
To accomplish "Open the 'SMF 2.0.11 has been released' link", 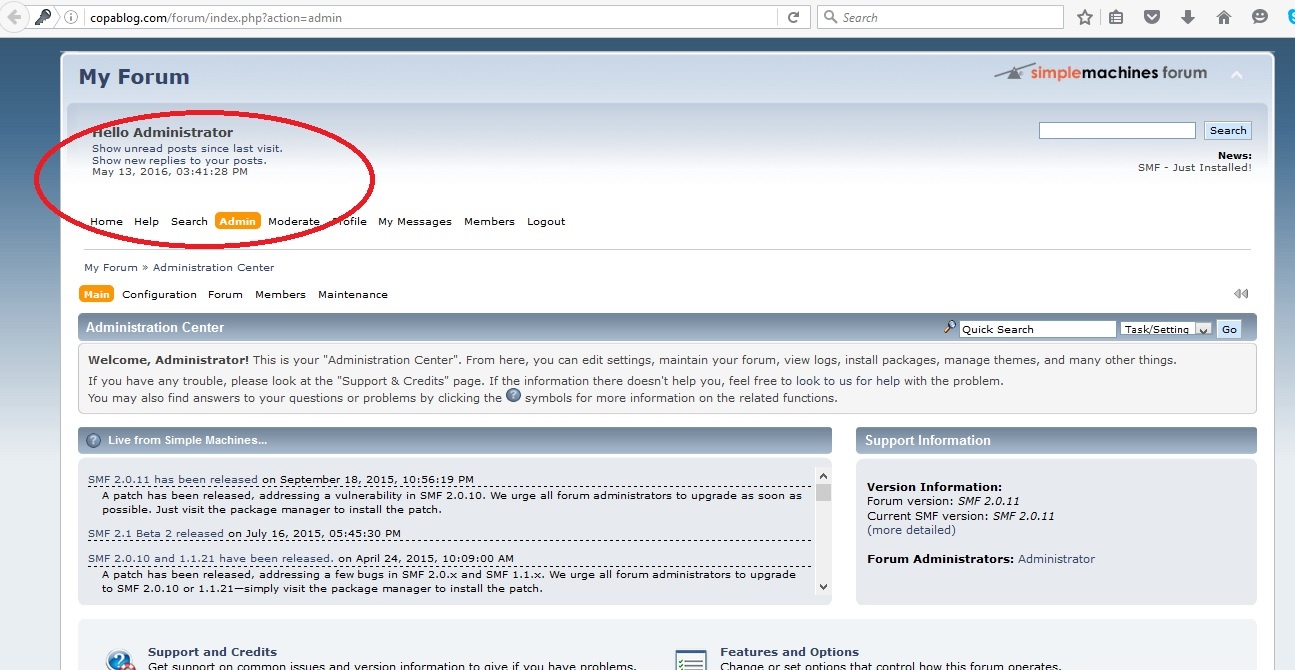I will pos(172,480).
